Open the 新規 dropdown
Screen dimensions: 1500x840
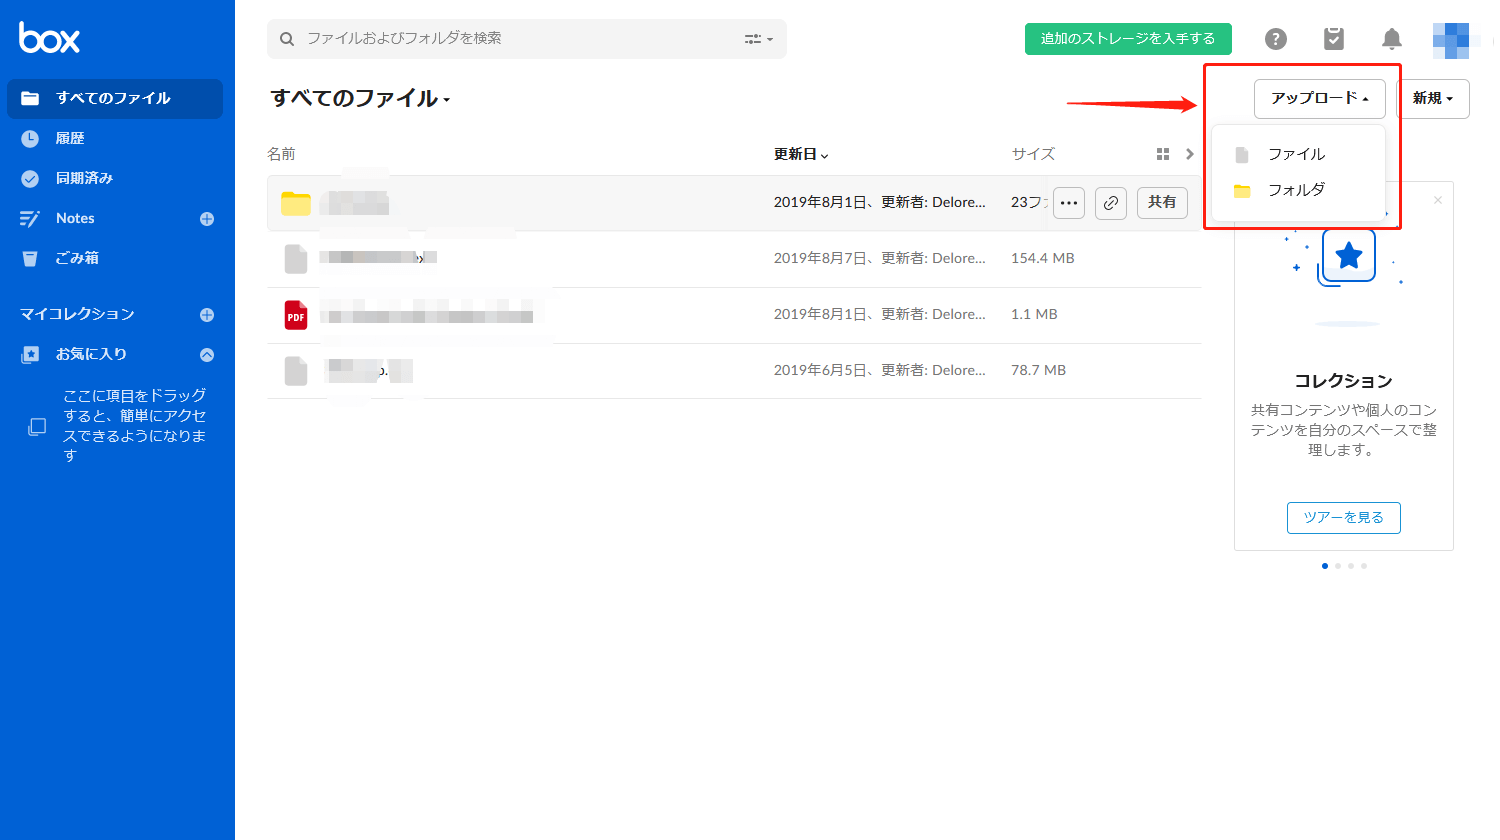pyautogui.click(x=1433, y=99)
